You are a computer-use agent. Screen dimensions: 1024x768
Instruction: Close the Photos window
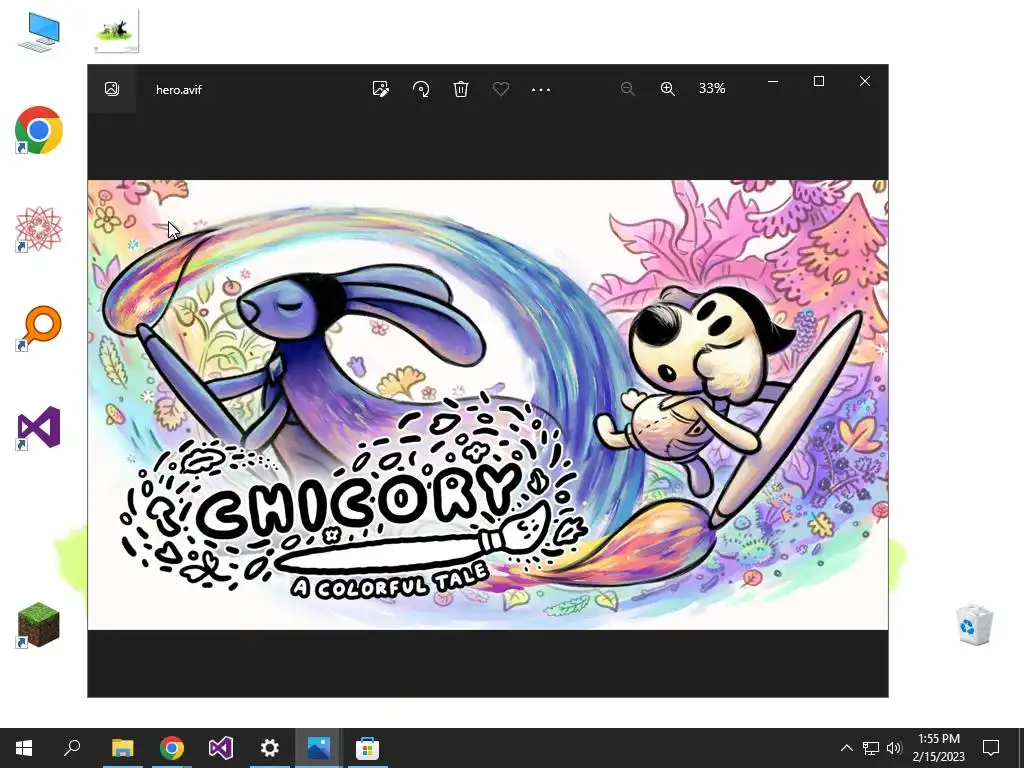pyautogui.click(x=865, y=82)
